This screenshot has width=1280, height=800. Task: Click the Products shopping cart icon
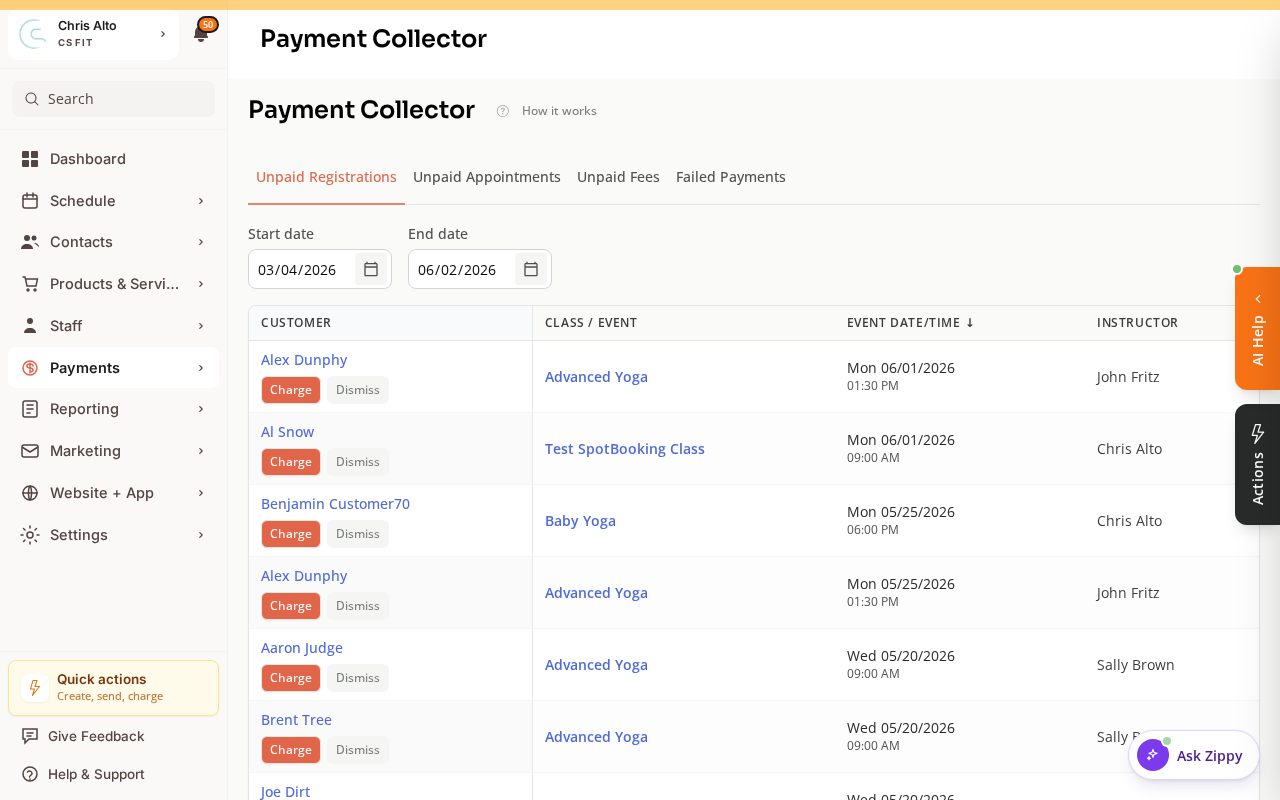(30, 284)
